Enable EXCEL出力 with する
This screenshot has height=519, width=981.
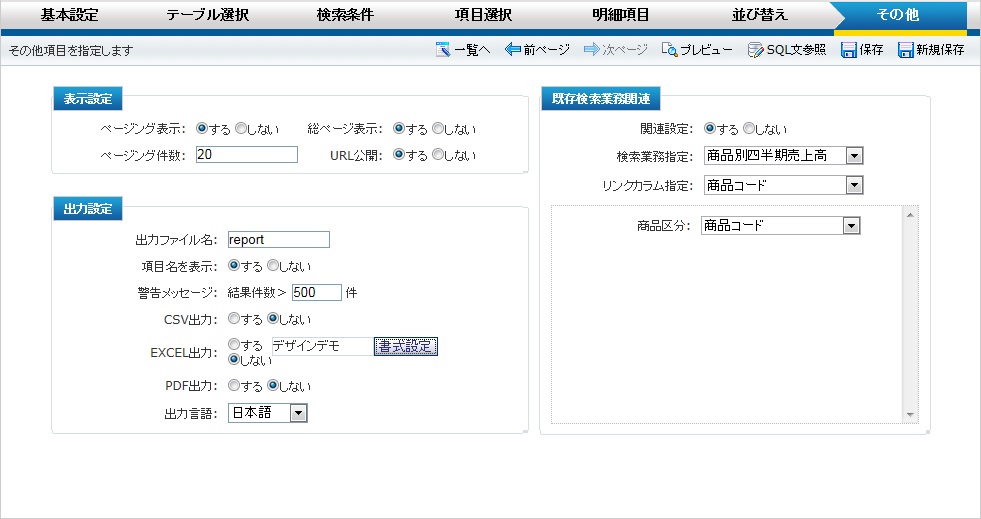(x=233, y=344)
